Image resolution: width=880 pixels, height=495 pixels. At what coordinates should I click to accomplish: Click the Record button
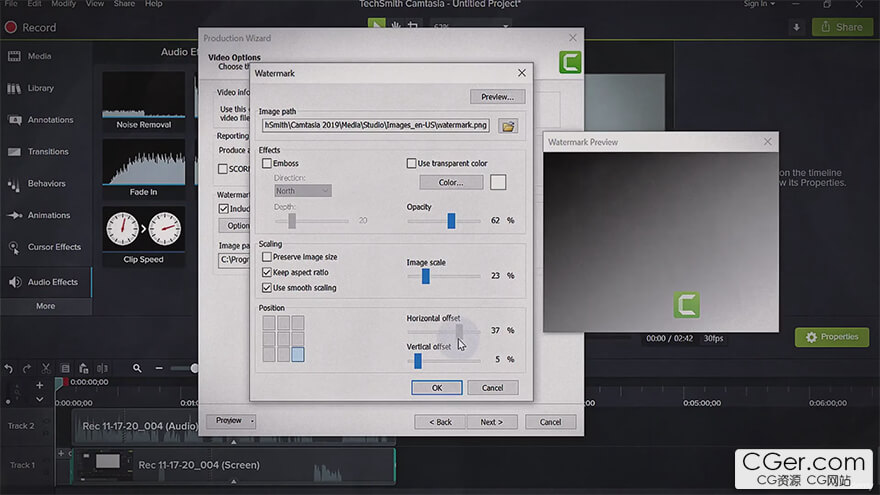click(30, 28)
